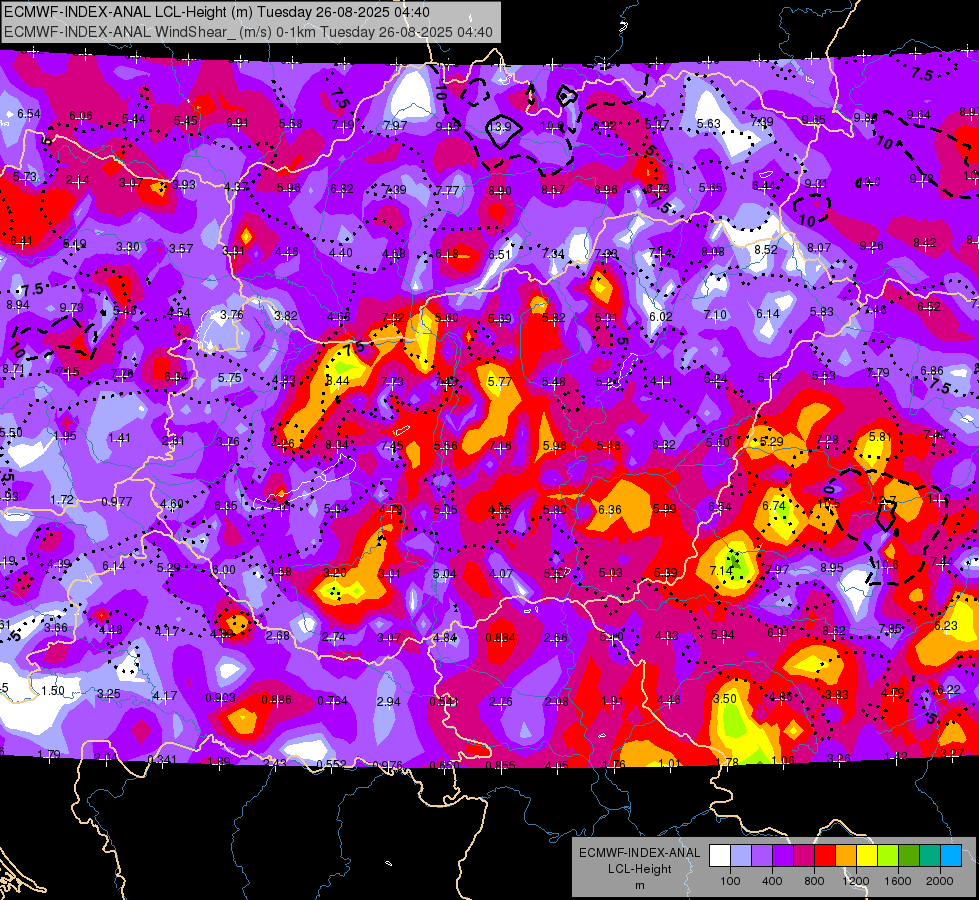979x900 pixels.
Task: Click the grid value 8.90
Action: pos(500,190)
